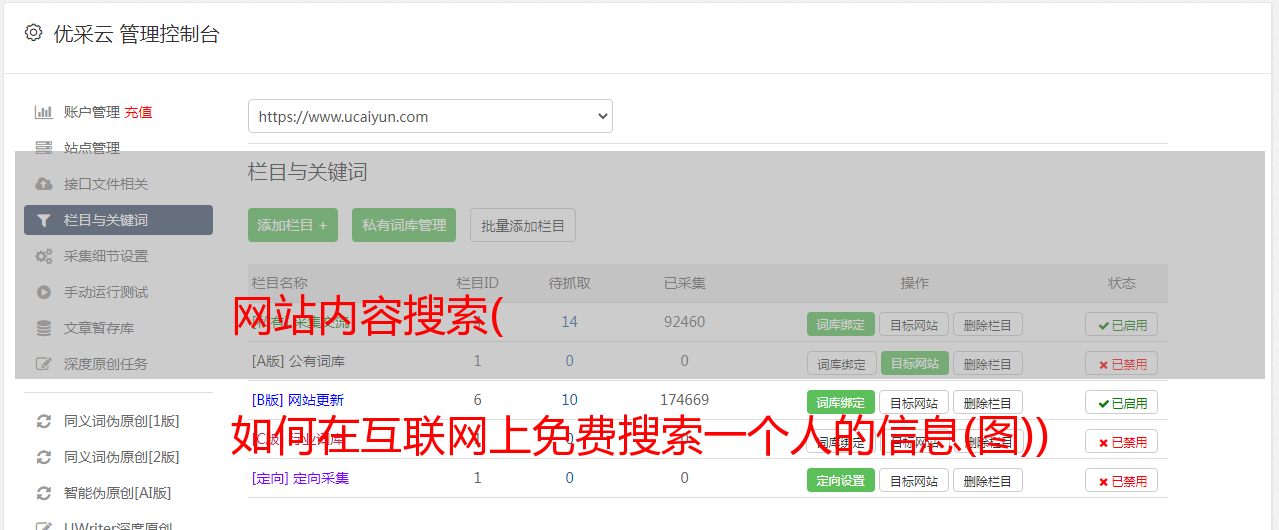Click the 待抓取 column header

(x=569, y=283)
